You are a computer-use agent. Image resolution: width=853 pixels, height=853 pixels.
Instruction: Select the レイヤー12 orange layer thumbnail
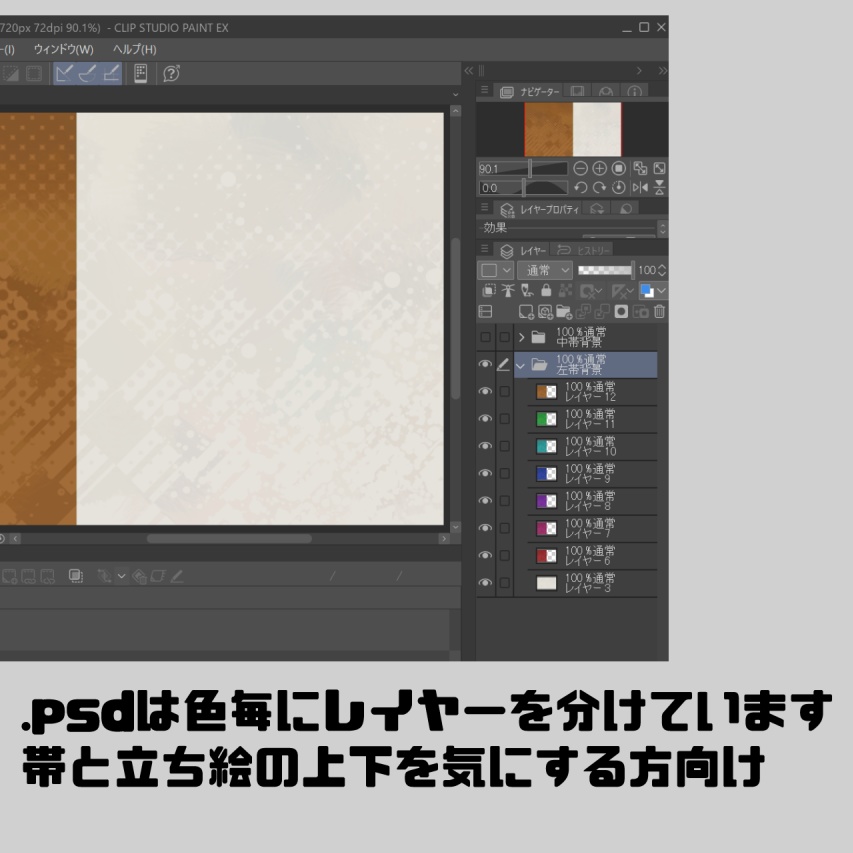pos(546,392)
